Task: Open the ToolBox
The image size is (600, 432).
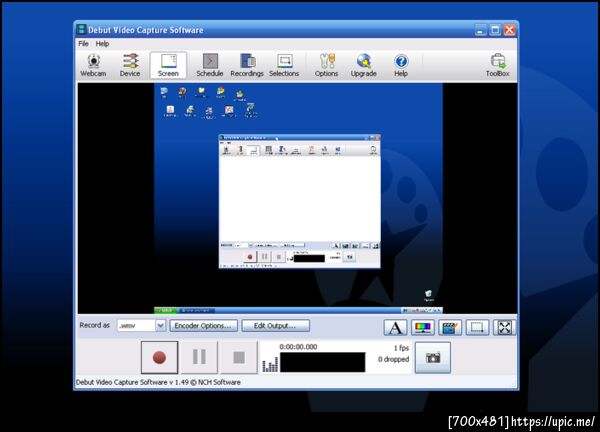Action: (x=497, y=65)
